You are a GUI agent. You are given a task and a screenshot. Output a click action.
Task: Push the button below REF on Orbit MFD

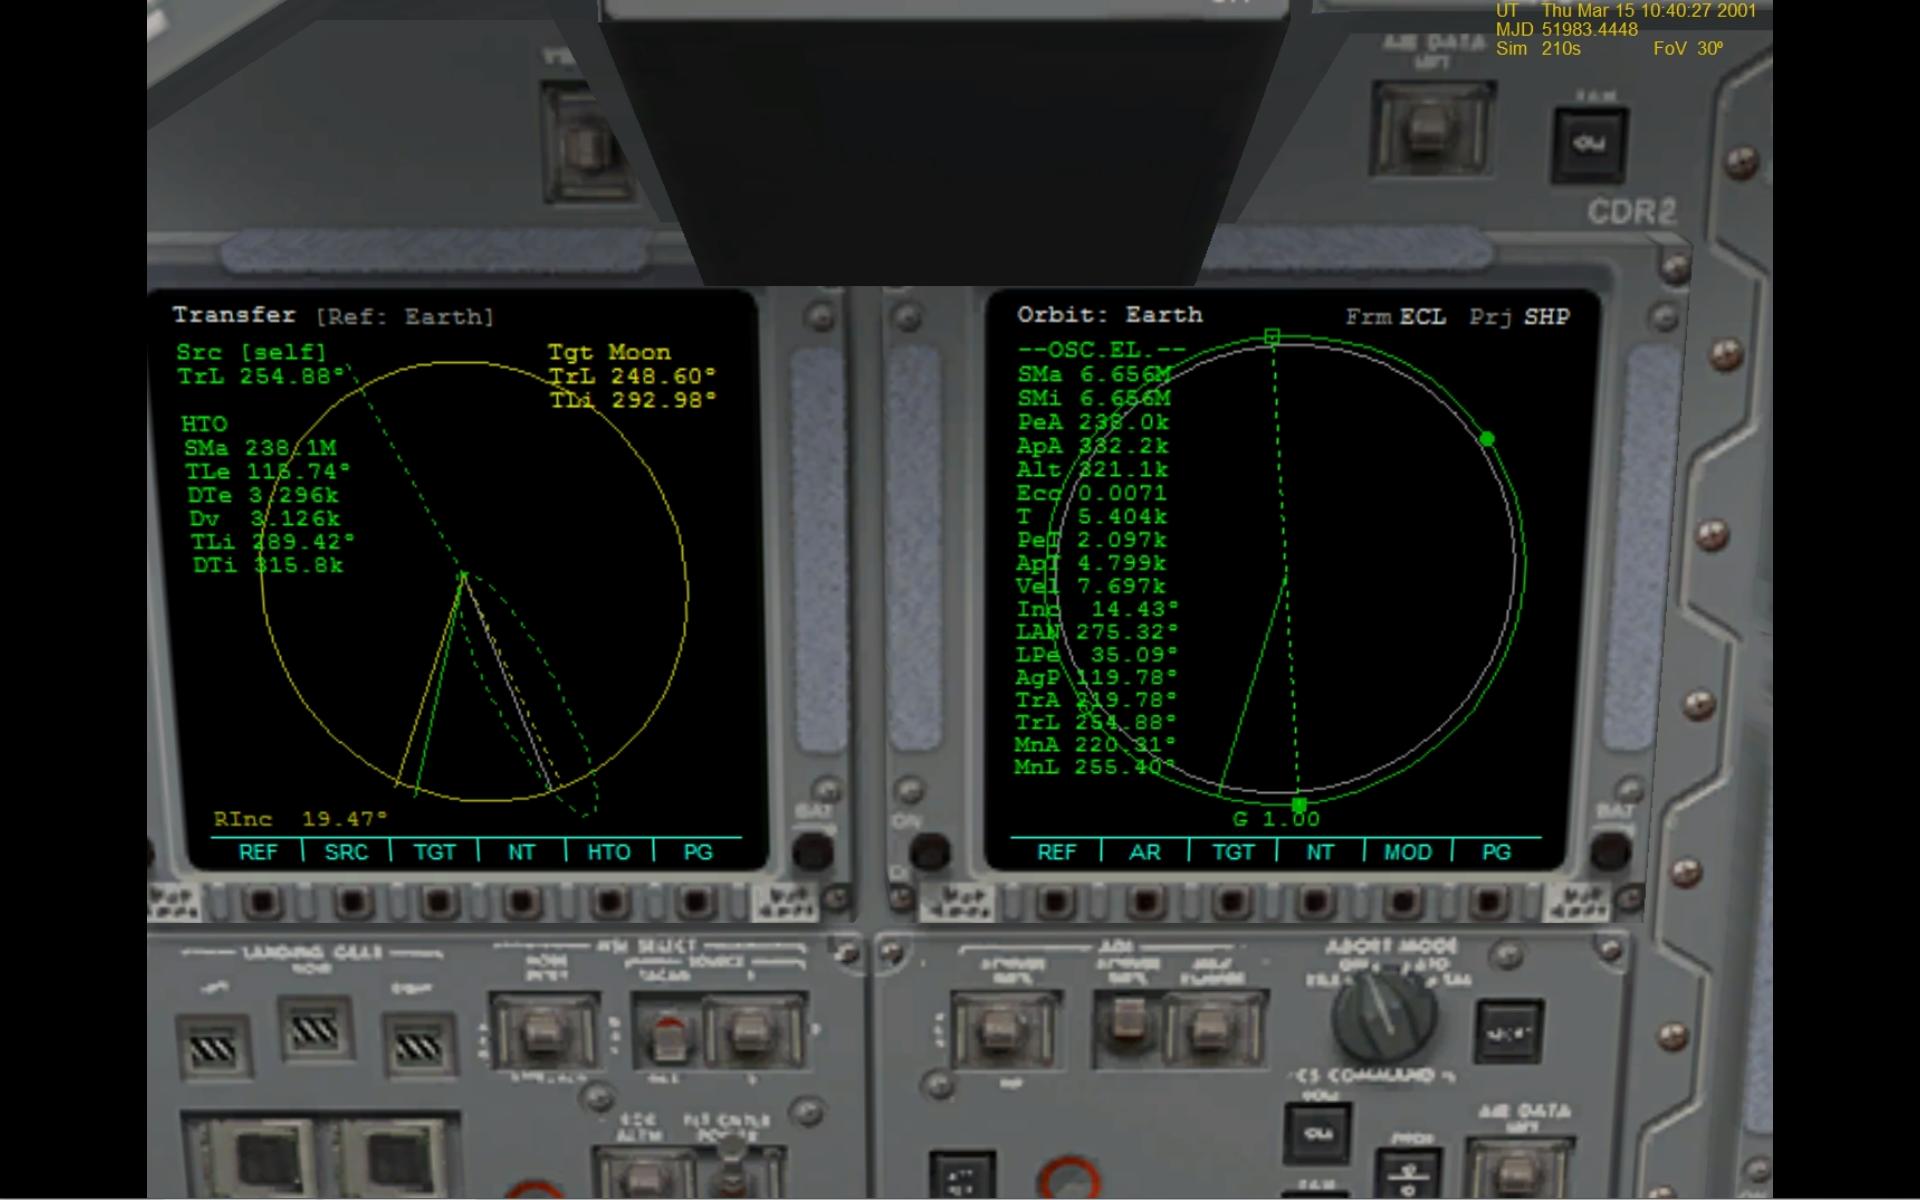coord(1057,902)
